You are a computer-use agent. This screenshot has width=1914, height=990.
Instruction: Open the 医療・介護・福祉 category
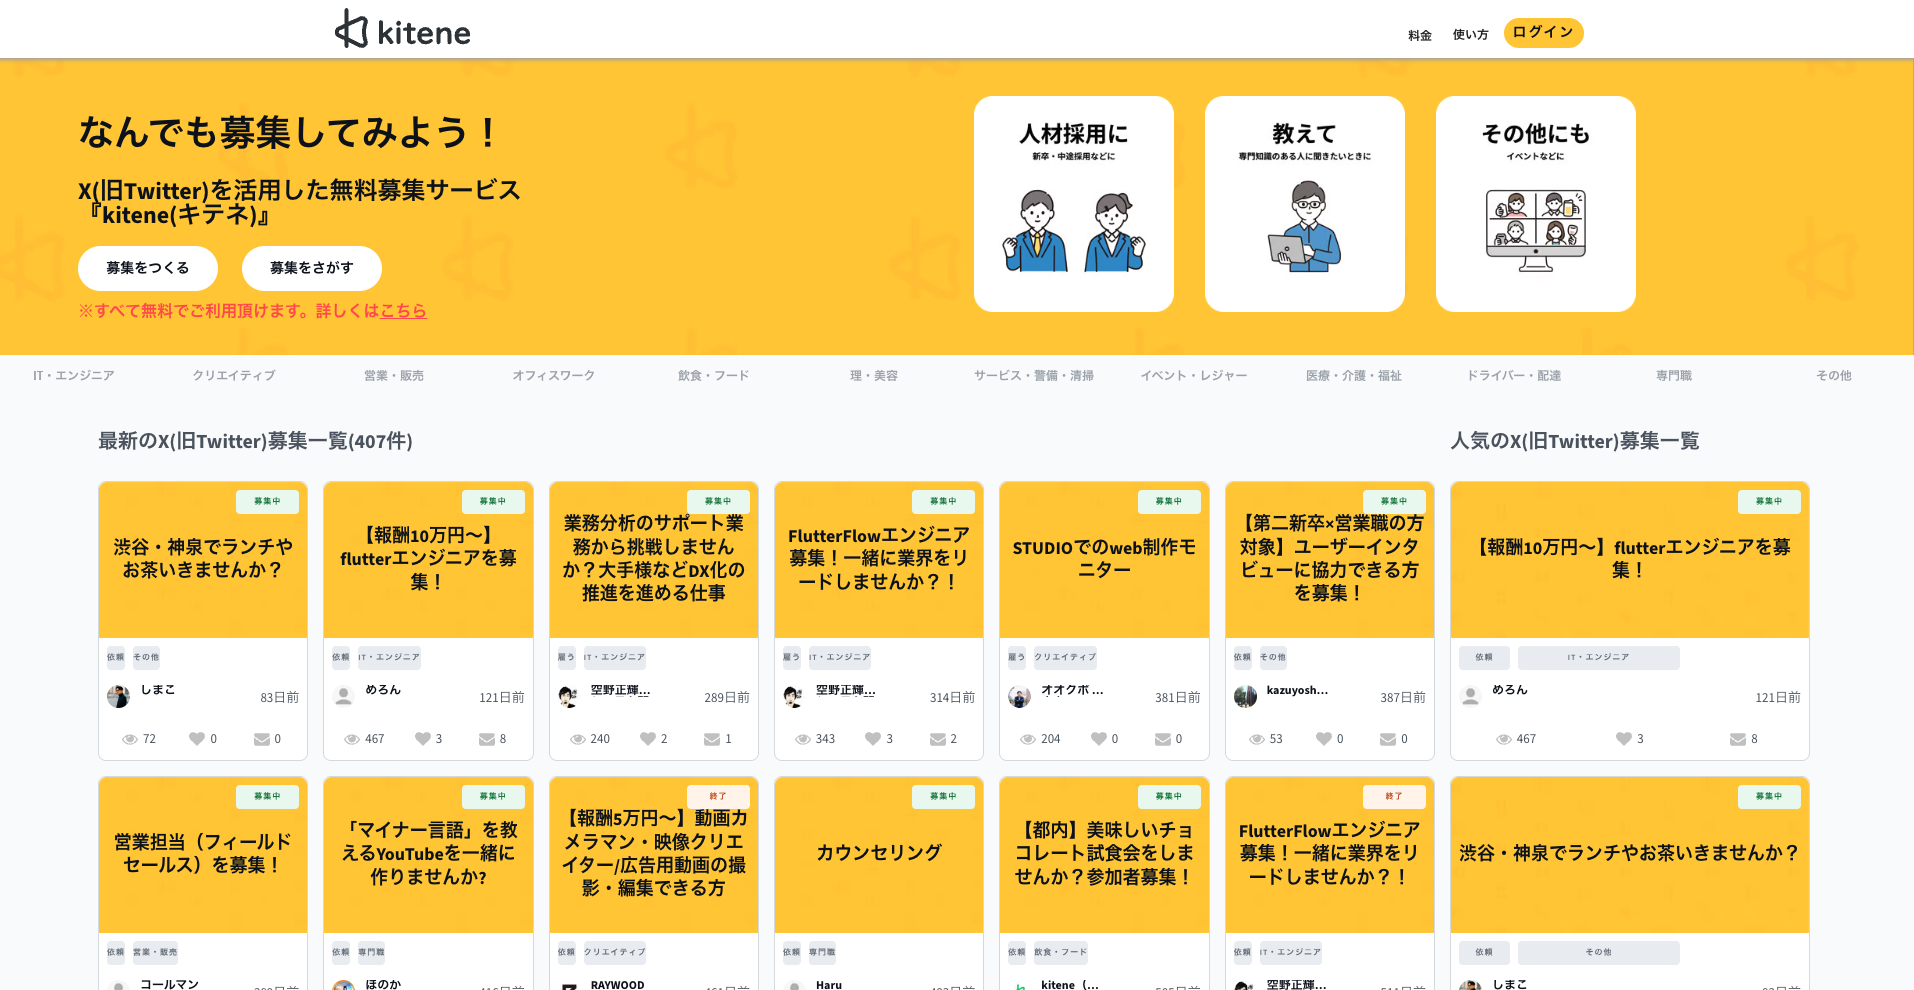pos(1354,376)
